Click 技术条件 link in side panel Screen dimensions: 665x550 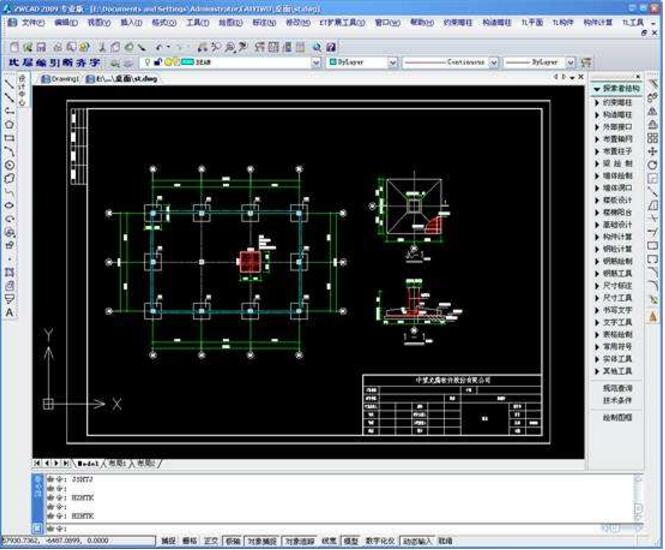click(x=618, y=400)
